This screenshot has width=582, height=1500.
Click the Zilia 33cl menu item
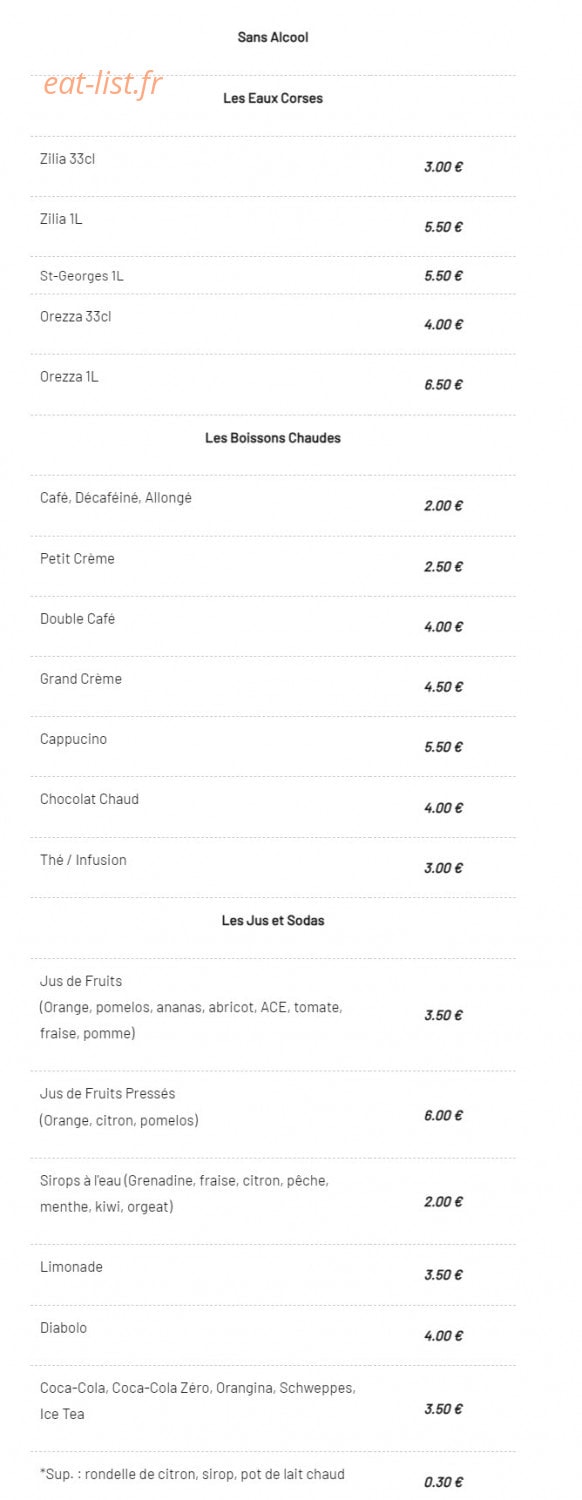coord(68,159)
